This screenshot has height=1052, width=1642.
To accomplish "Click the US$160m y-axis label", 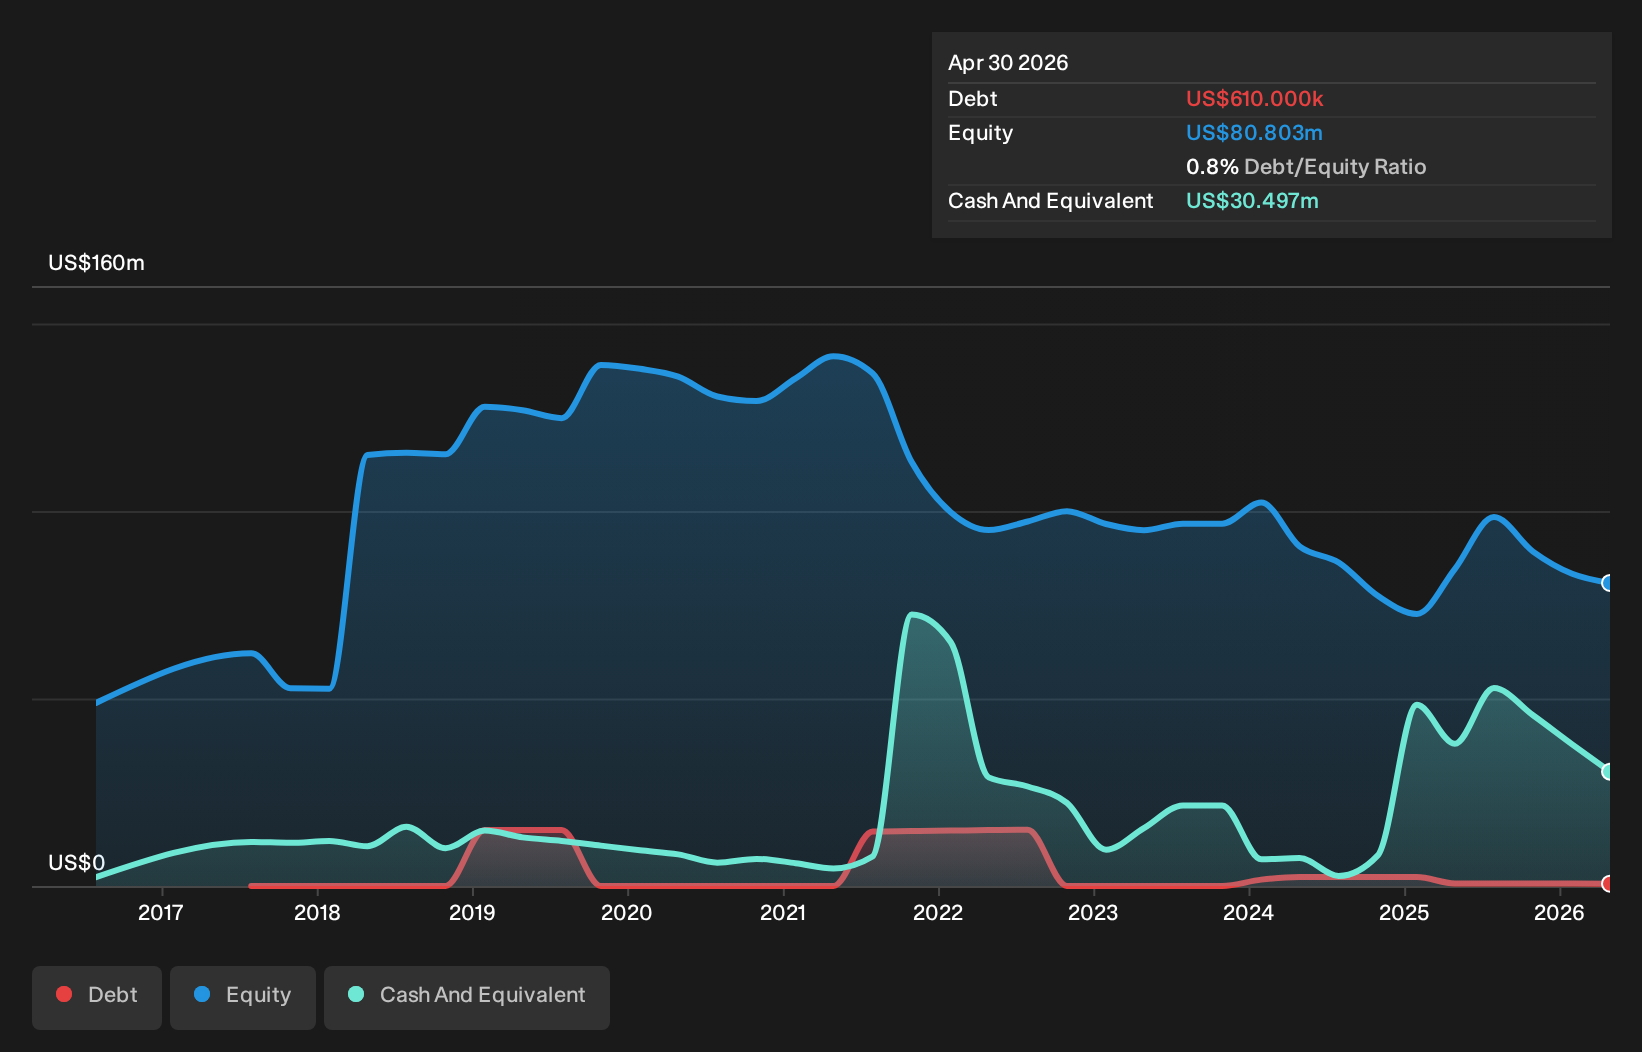I will click(97, 263).
